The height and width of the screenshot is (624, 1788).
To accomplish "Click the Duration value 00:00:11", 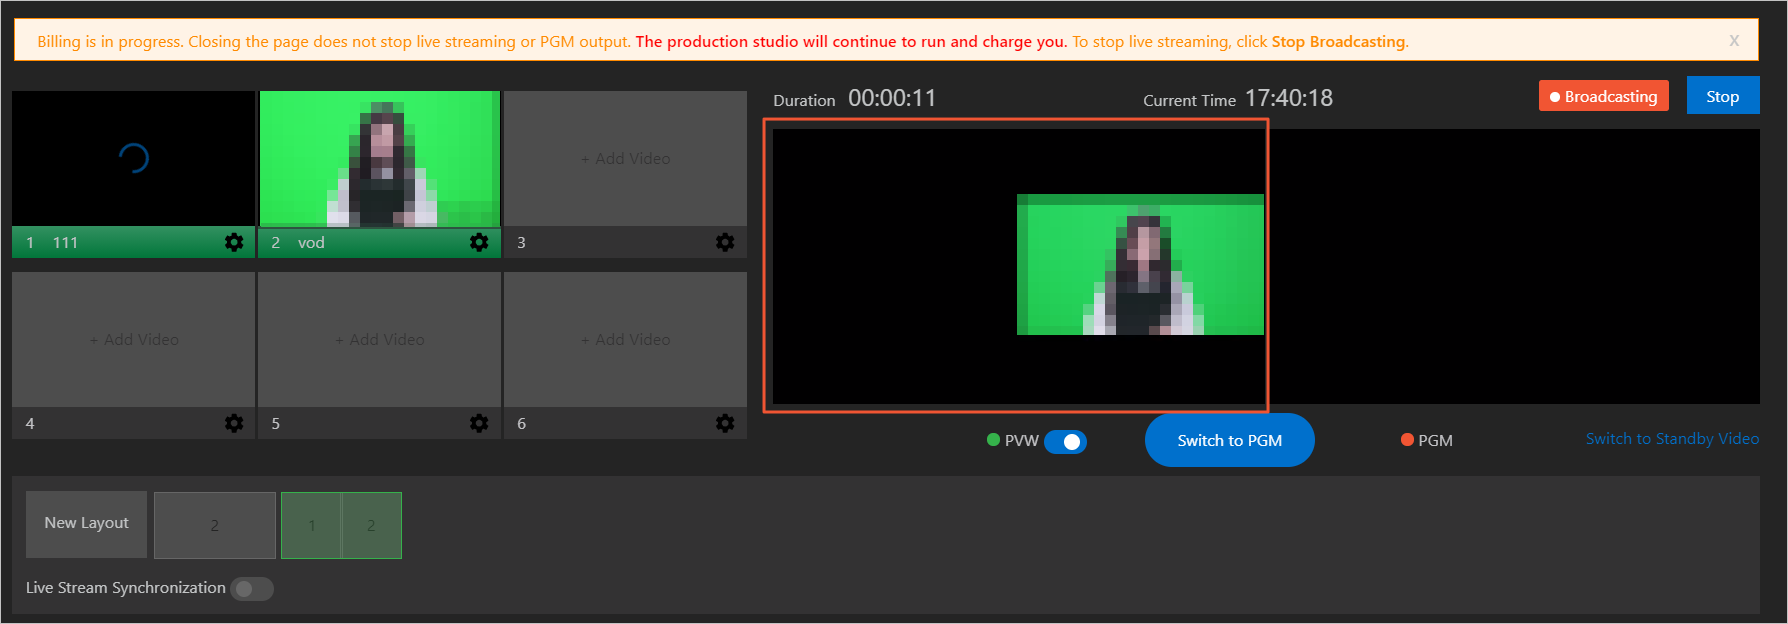I will click(892, 98).
